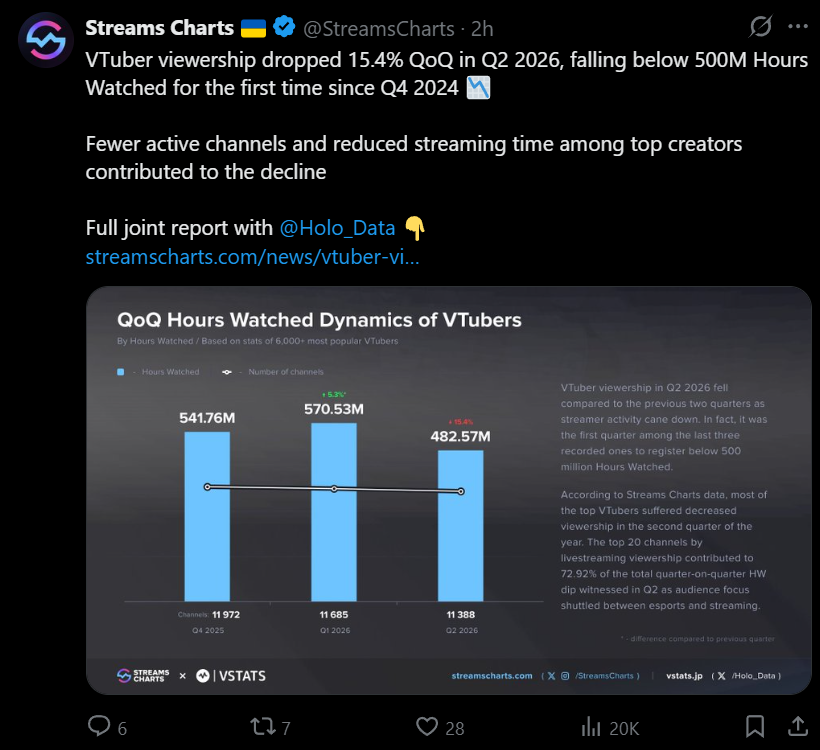Image resolution: width=820 pixels, height=750 pixels.
Task: Open the three-dot more options menu
Action: point(798,26)
